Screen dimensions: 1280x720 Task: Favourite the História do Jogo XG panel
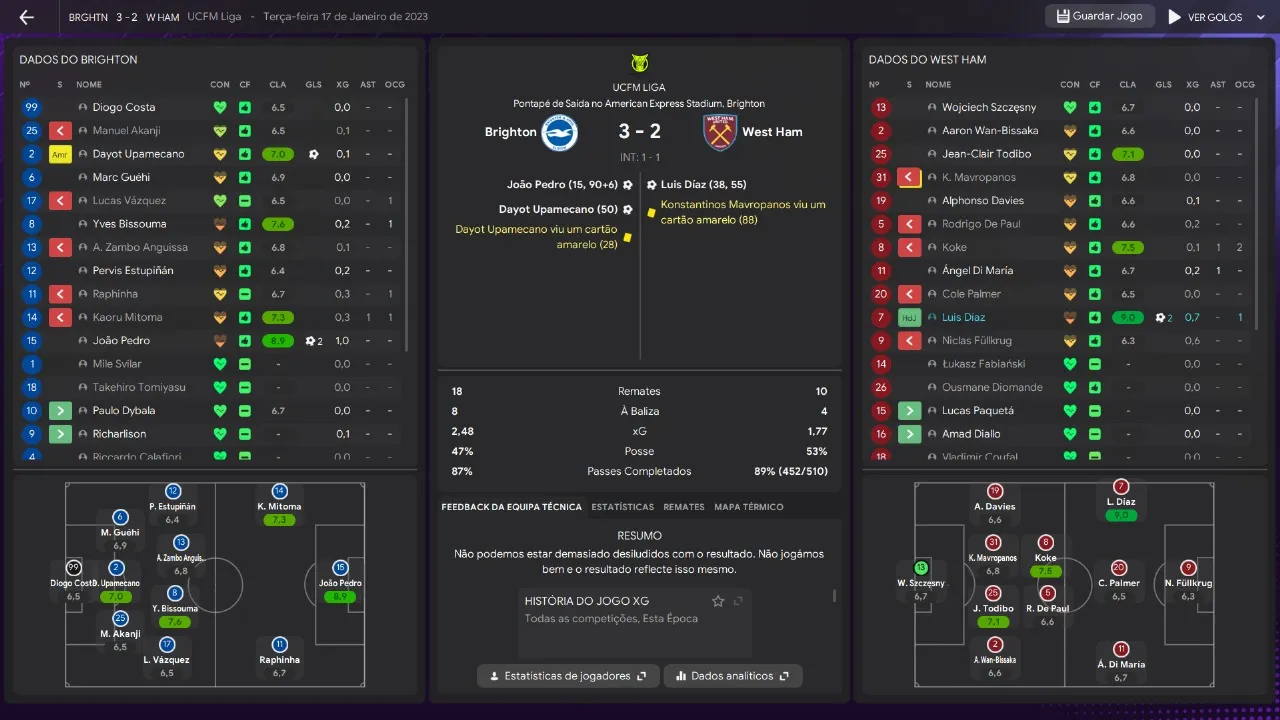point(718,601)
